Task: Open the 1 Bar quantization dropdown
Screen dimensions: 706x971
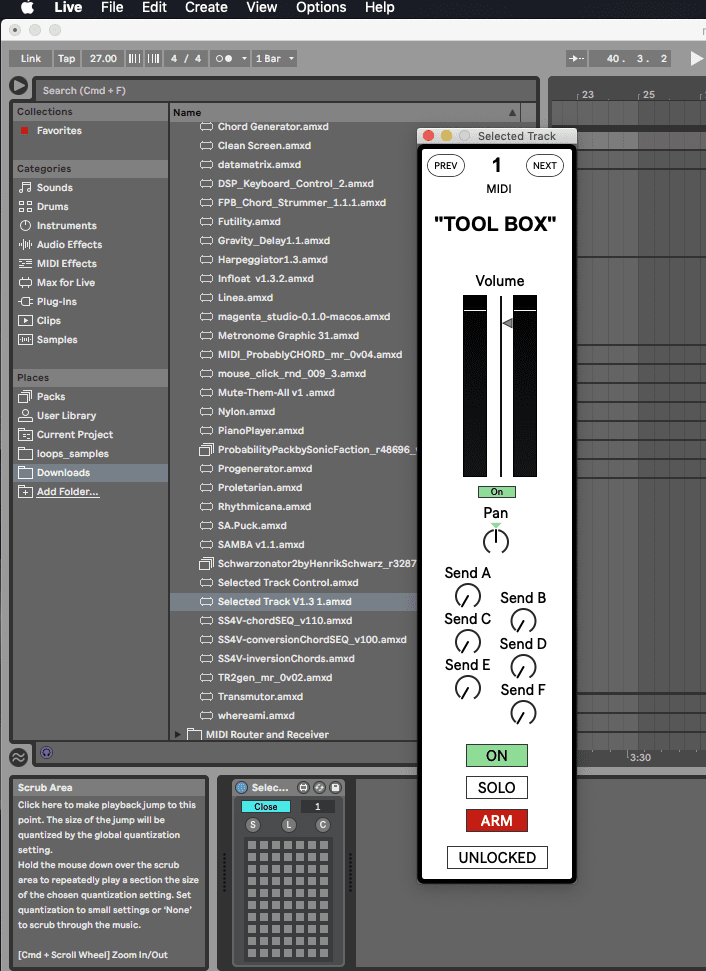Action: click(274, 58)
